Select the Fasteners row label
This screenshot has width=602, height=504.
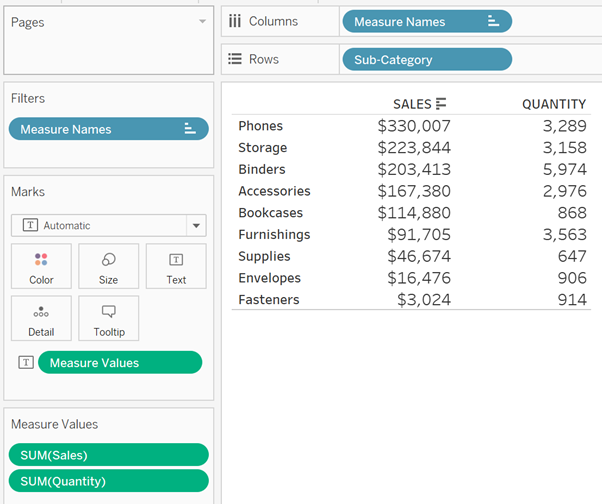pyautogui.click(x=268, y=300)
